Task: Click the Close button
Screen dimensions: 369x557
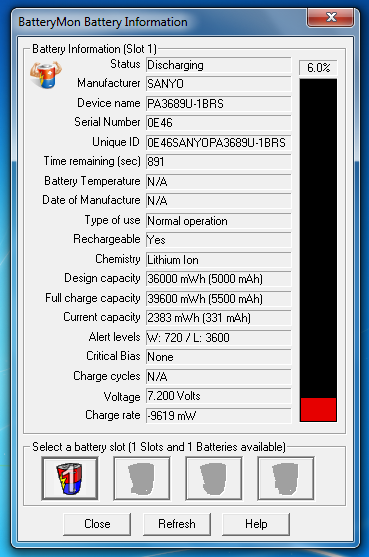Action: (97, 524)
